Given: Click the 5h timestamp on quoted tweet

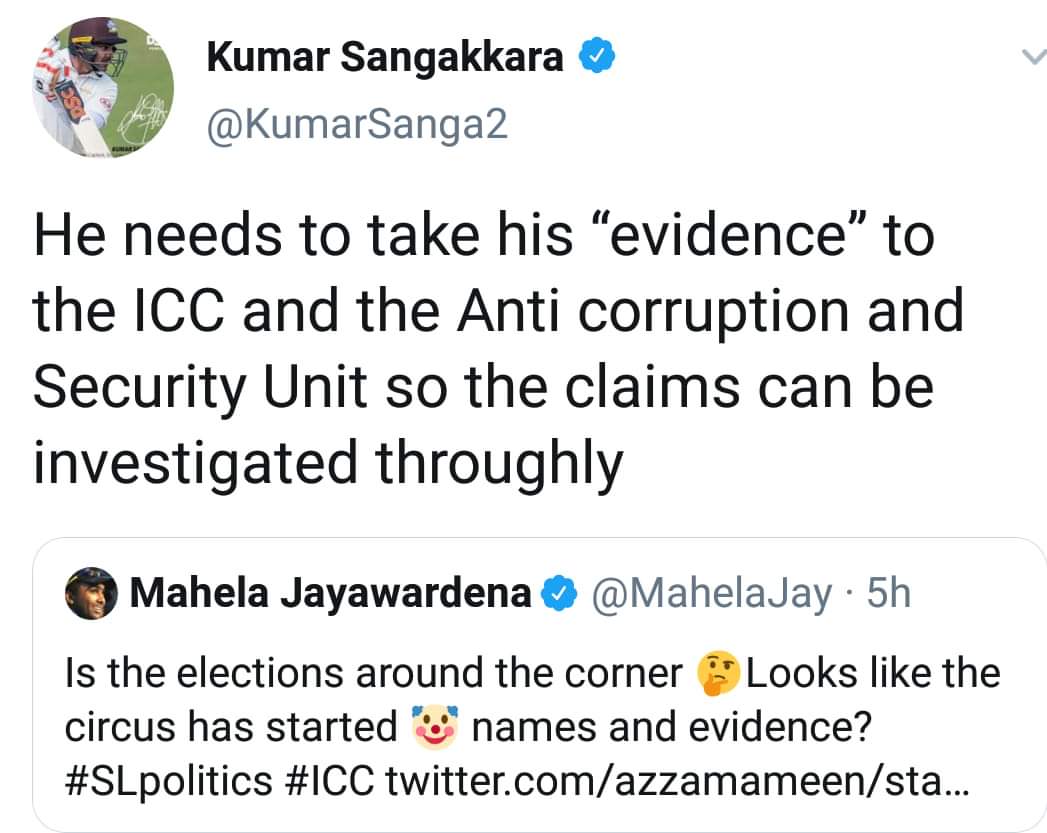Looking at the screenshot, I should [889, 595].
